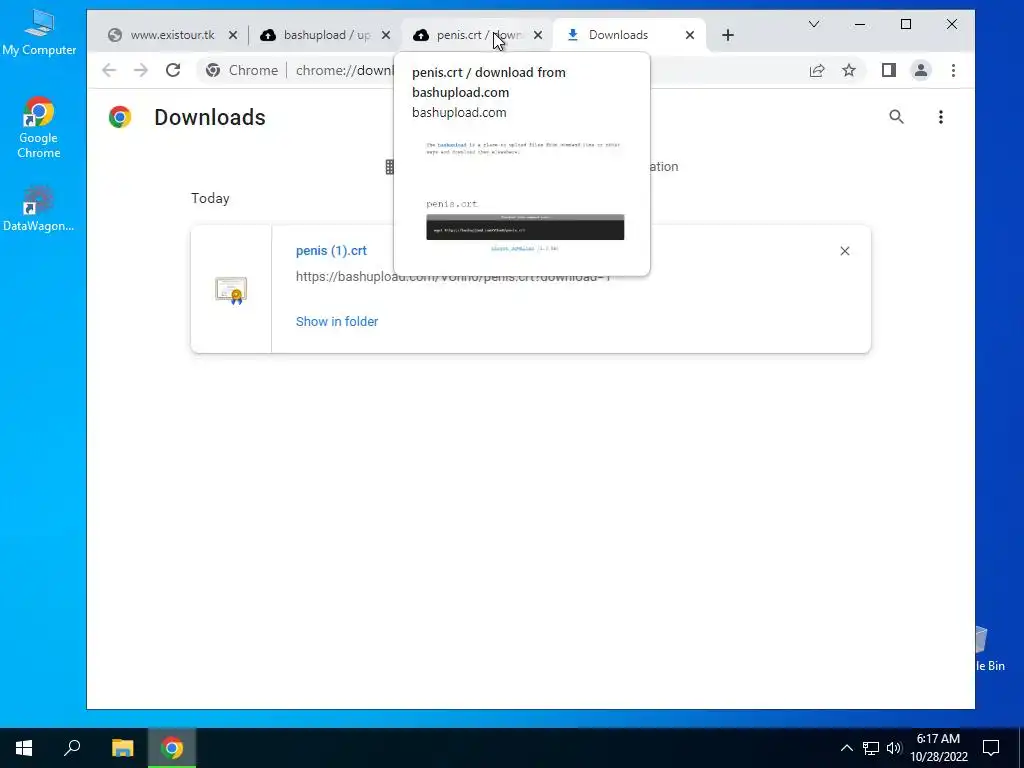This screenshot has height=768, width=1024.
Task: Open the Chrome profile menu
Action: [x=921, y=71]
